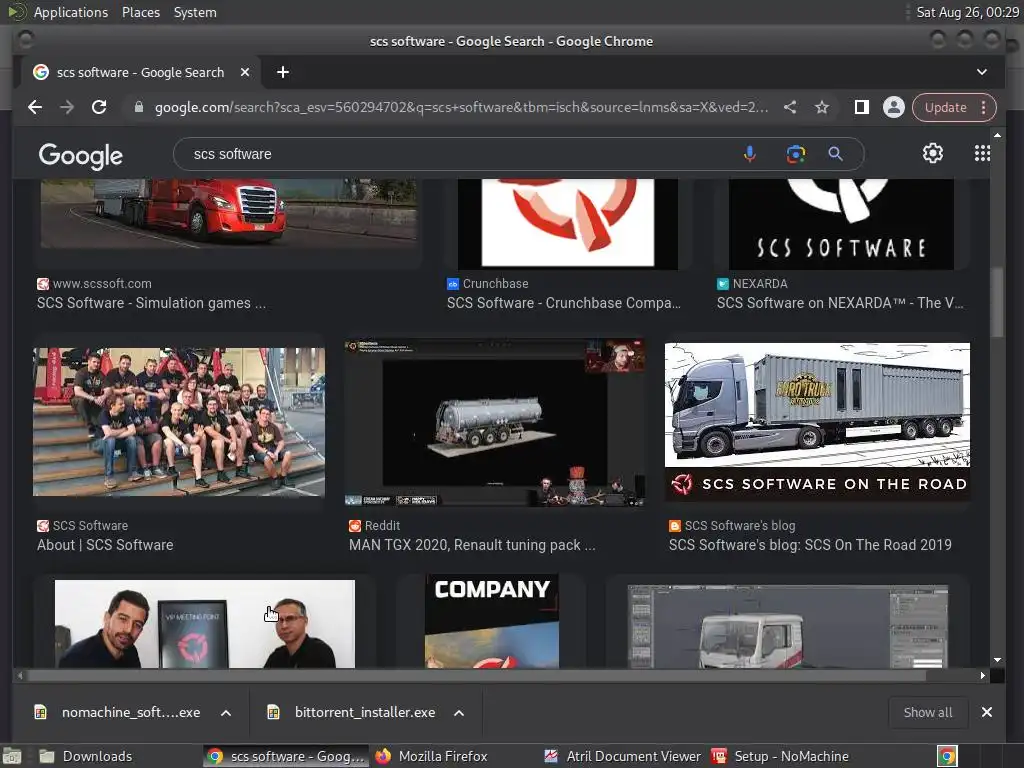Screen dimensions: 1024x768
Task: Open About | SCS Software link
Action: [105, 545]
